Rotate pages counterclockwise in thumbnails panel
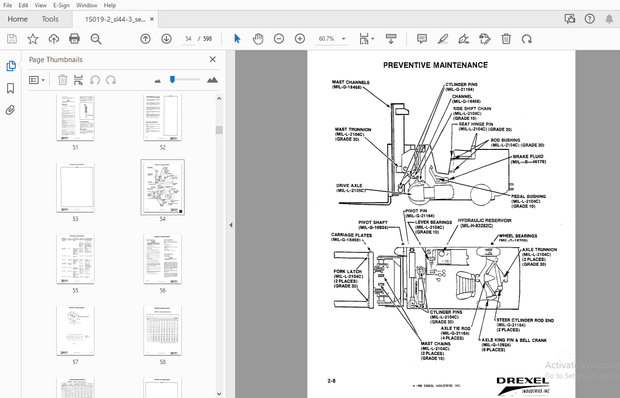 click(x=95, y=80)
